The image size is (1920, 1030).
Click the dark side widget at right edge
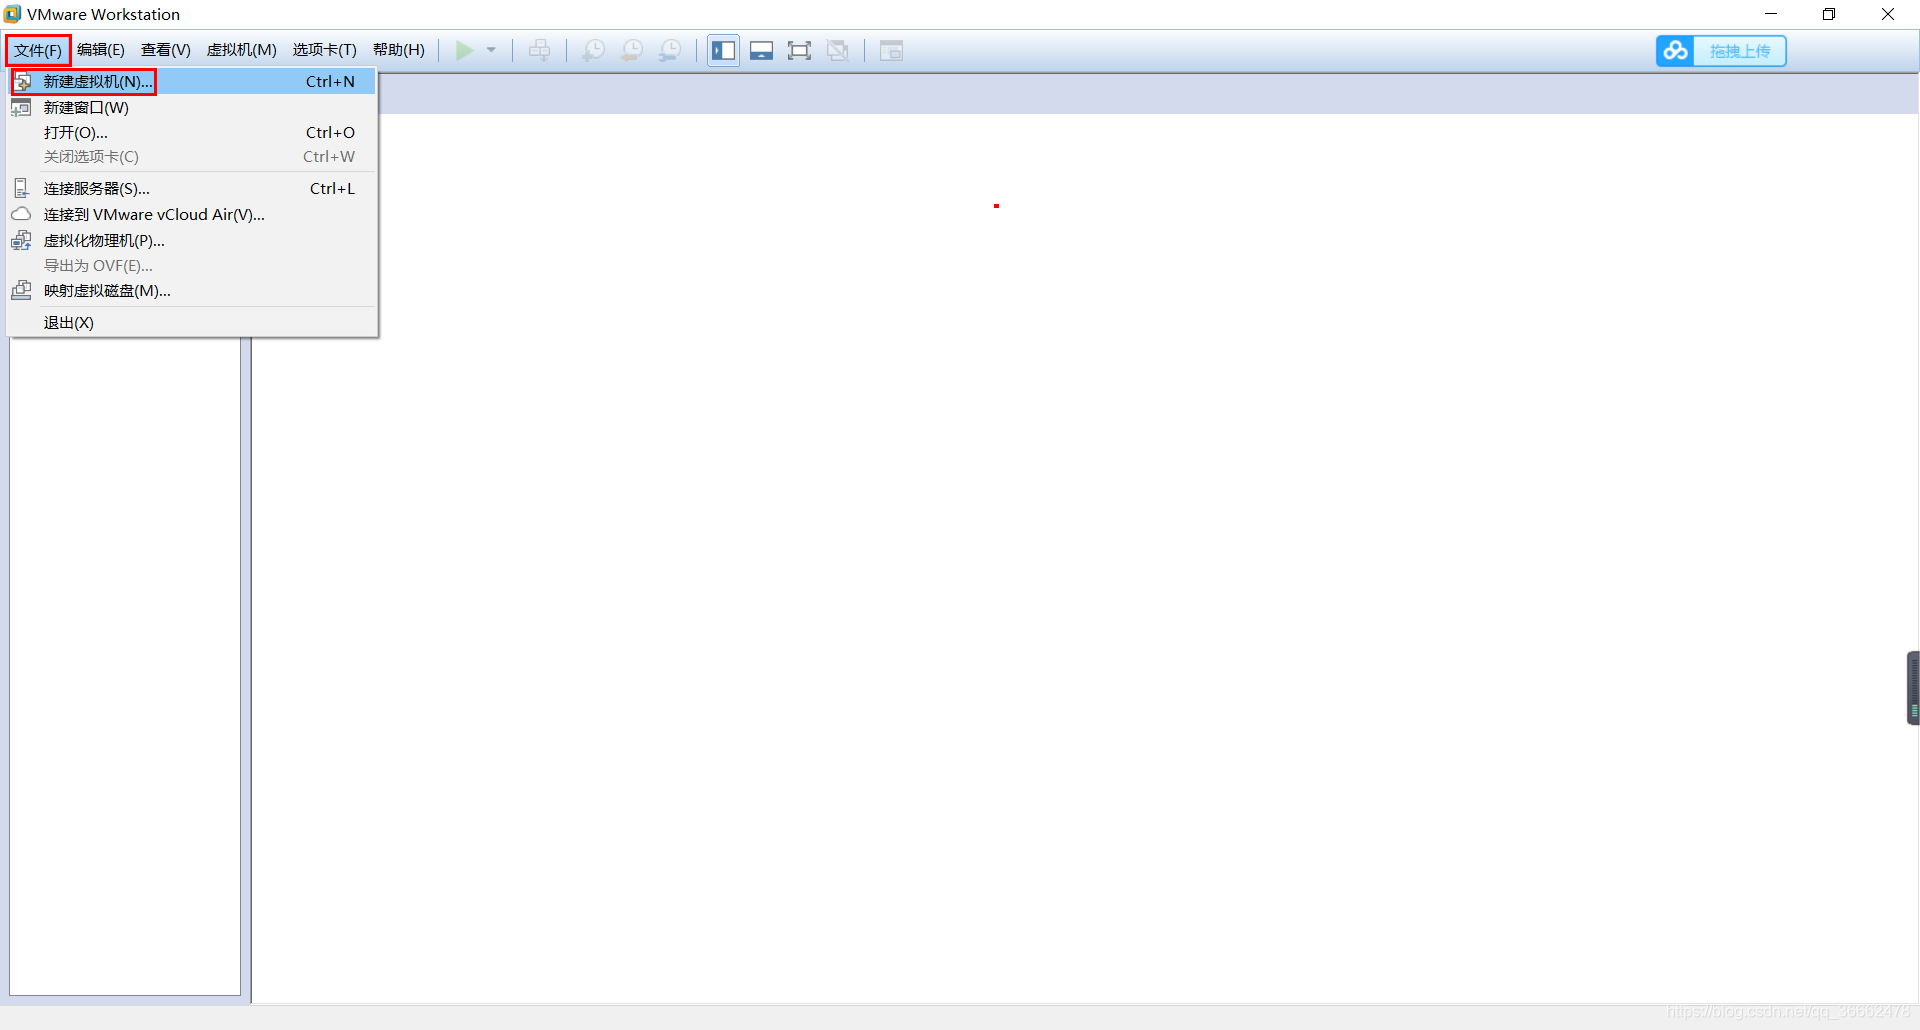point(1913,688)
